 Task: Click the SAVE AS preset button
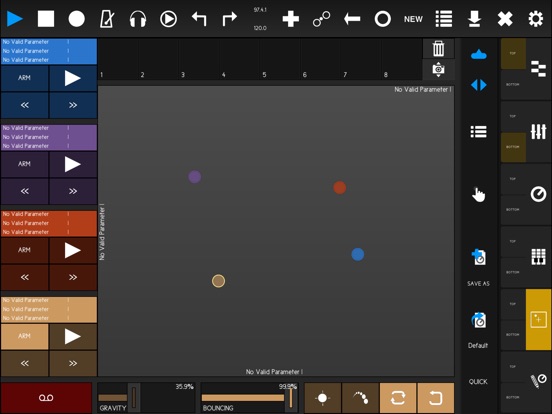click(478, 268)
